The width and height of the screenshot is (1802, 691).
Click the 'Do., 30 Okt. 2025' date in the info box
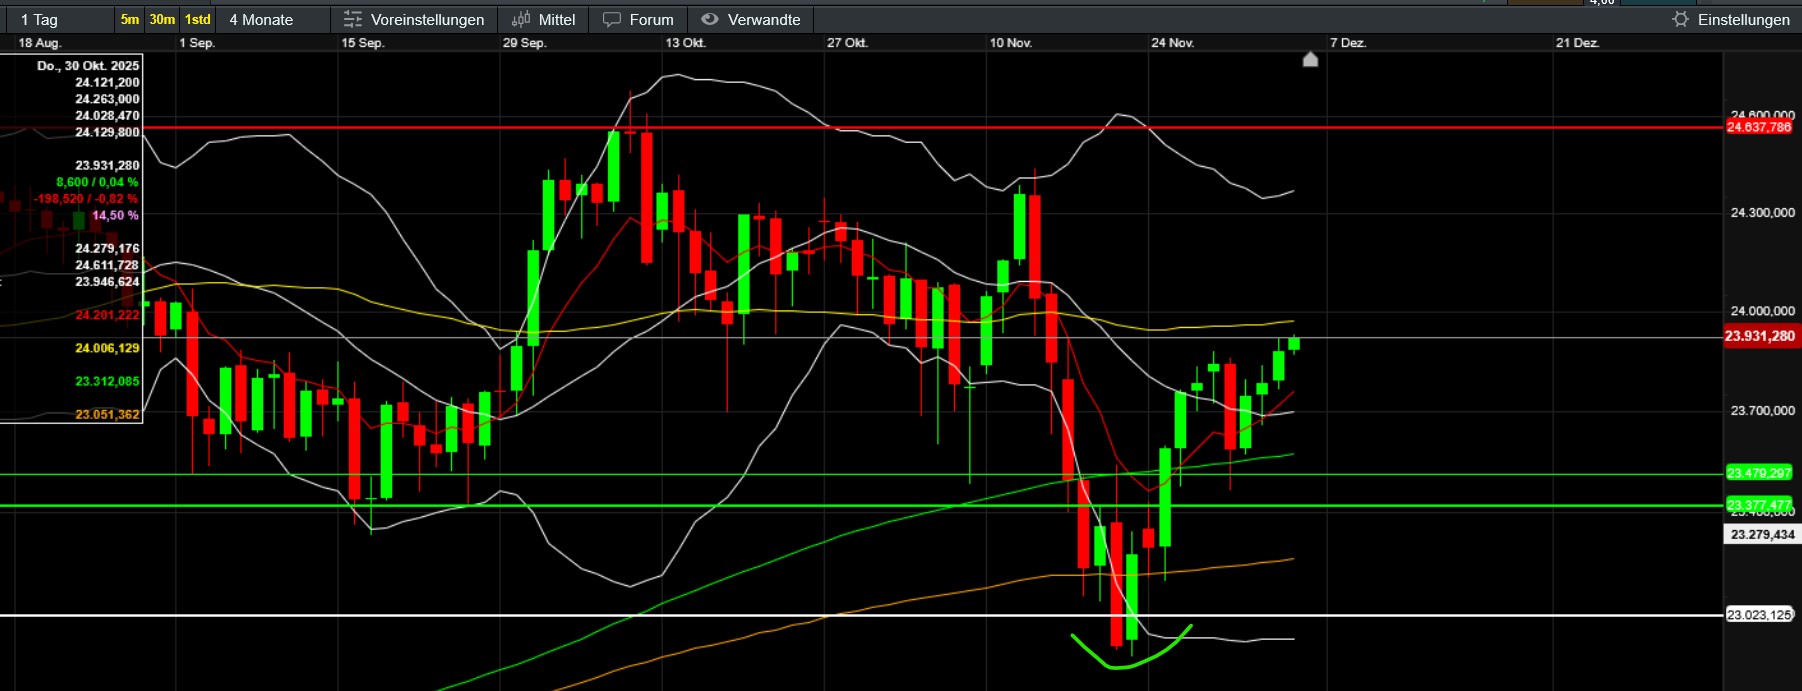tap(88, 66)
